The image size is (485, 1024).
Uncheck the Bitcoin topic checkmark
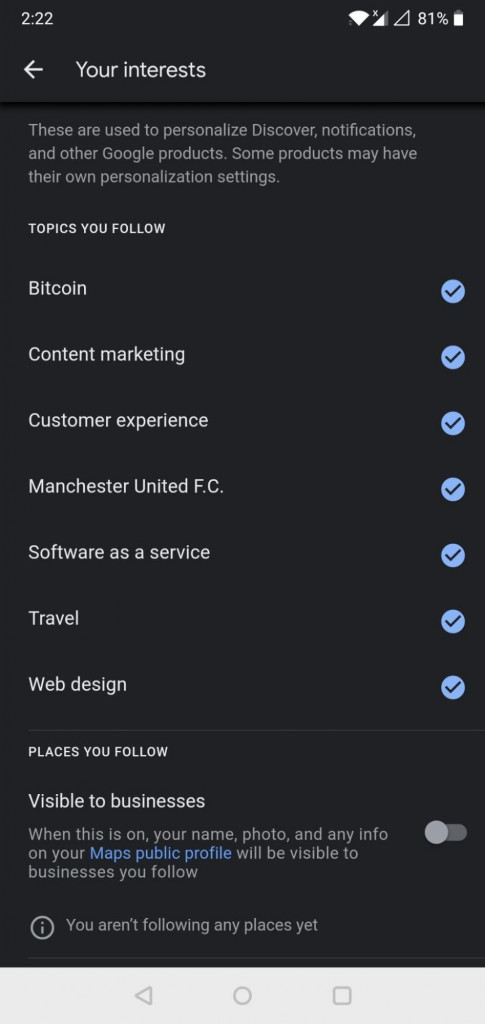tap(453, 291)
